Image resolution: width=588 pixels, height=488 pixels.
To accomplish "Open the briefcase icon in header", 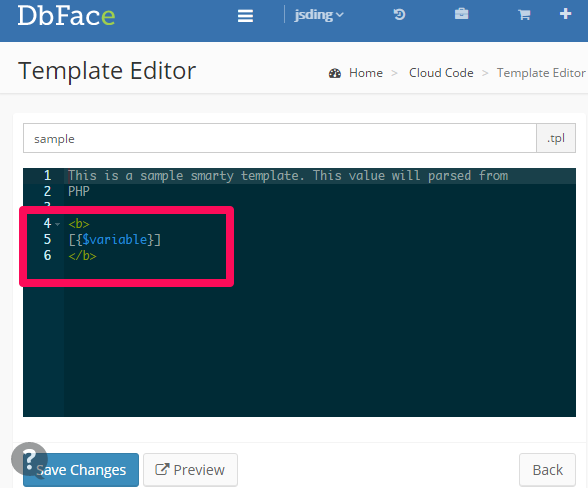I will [x=461, y=14].
